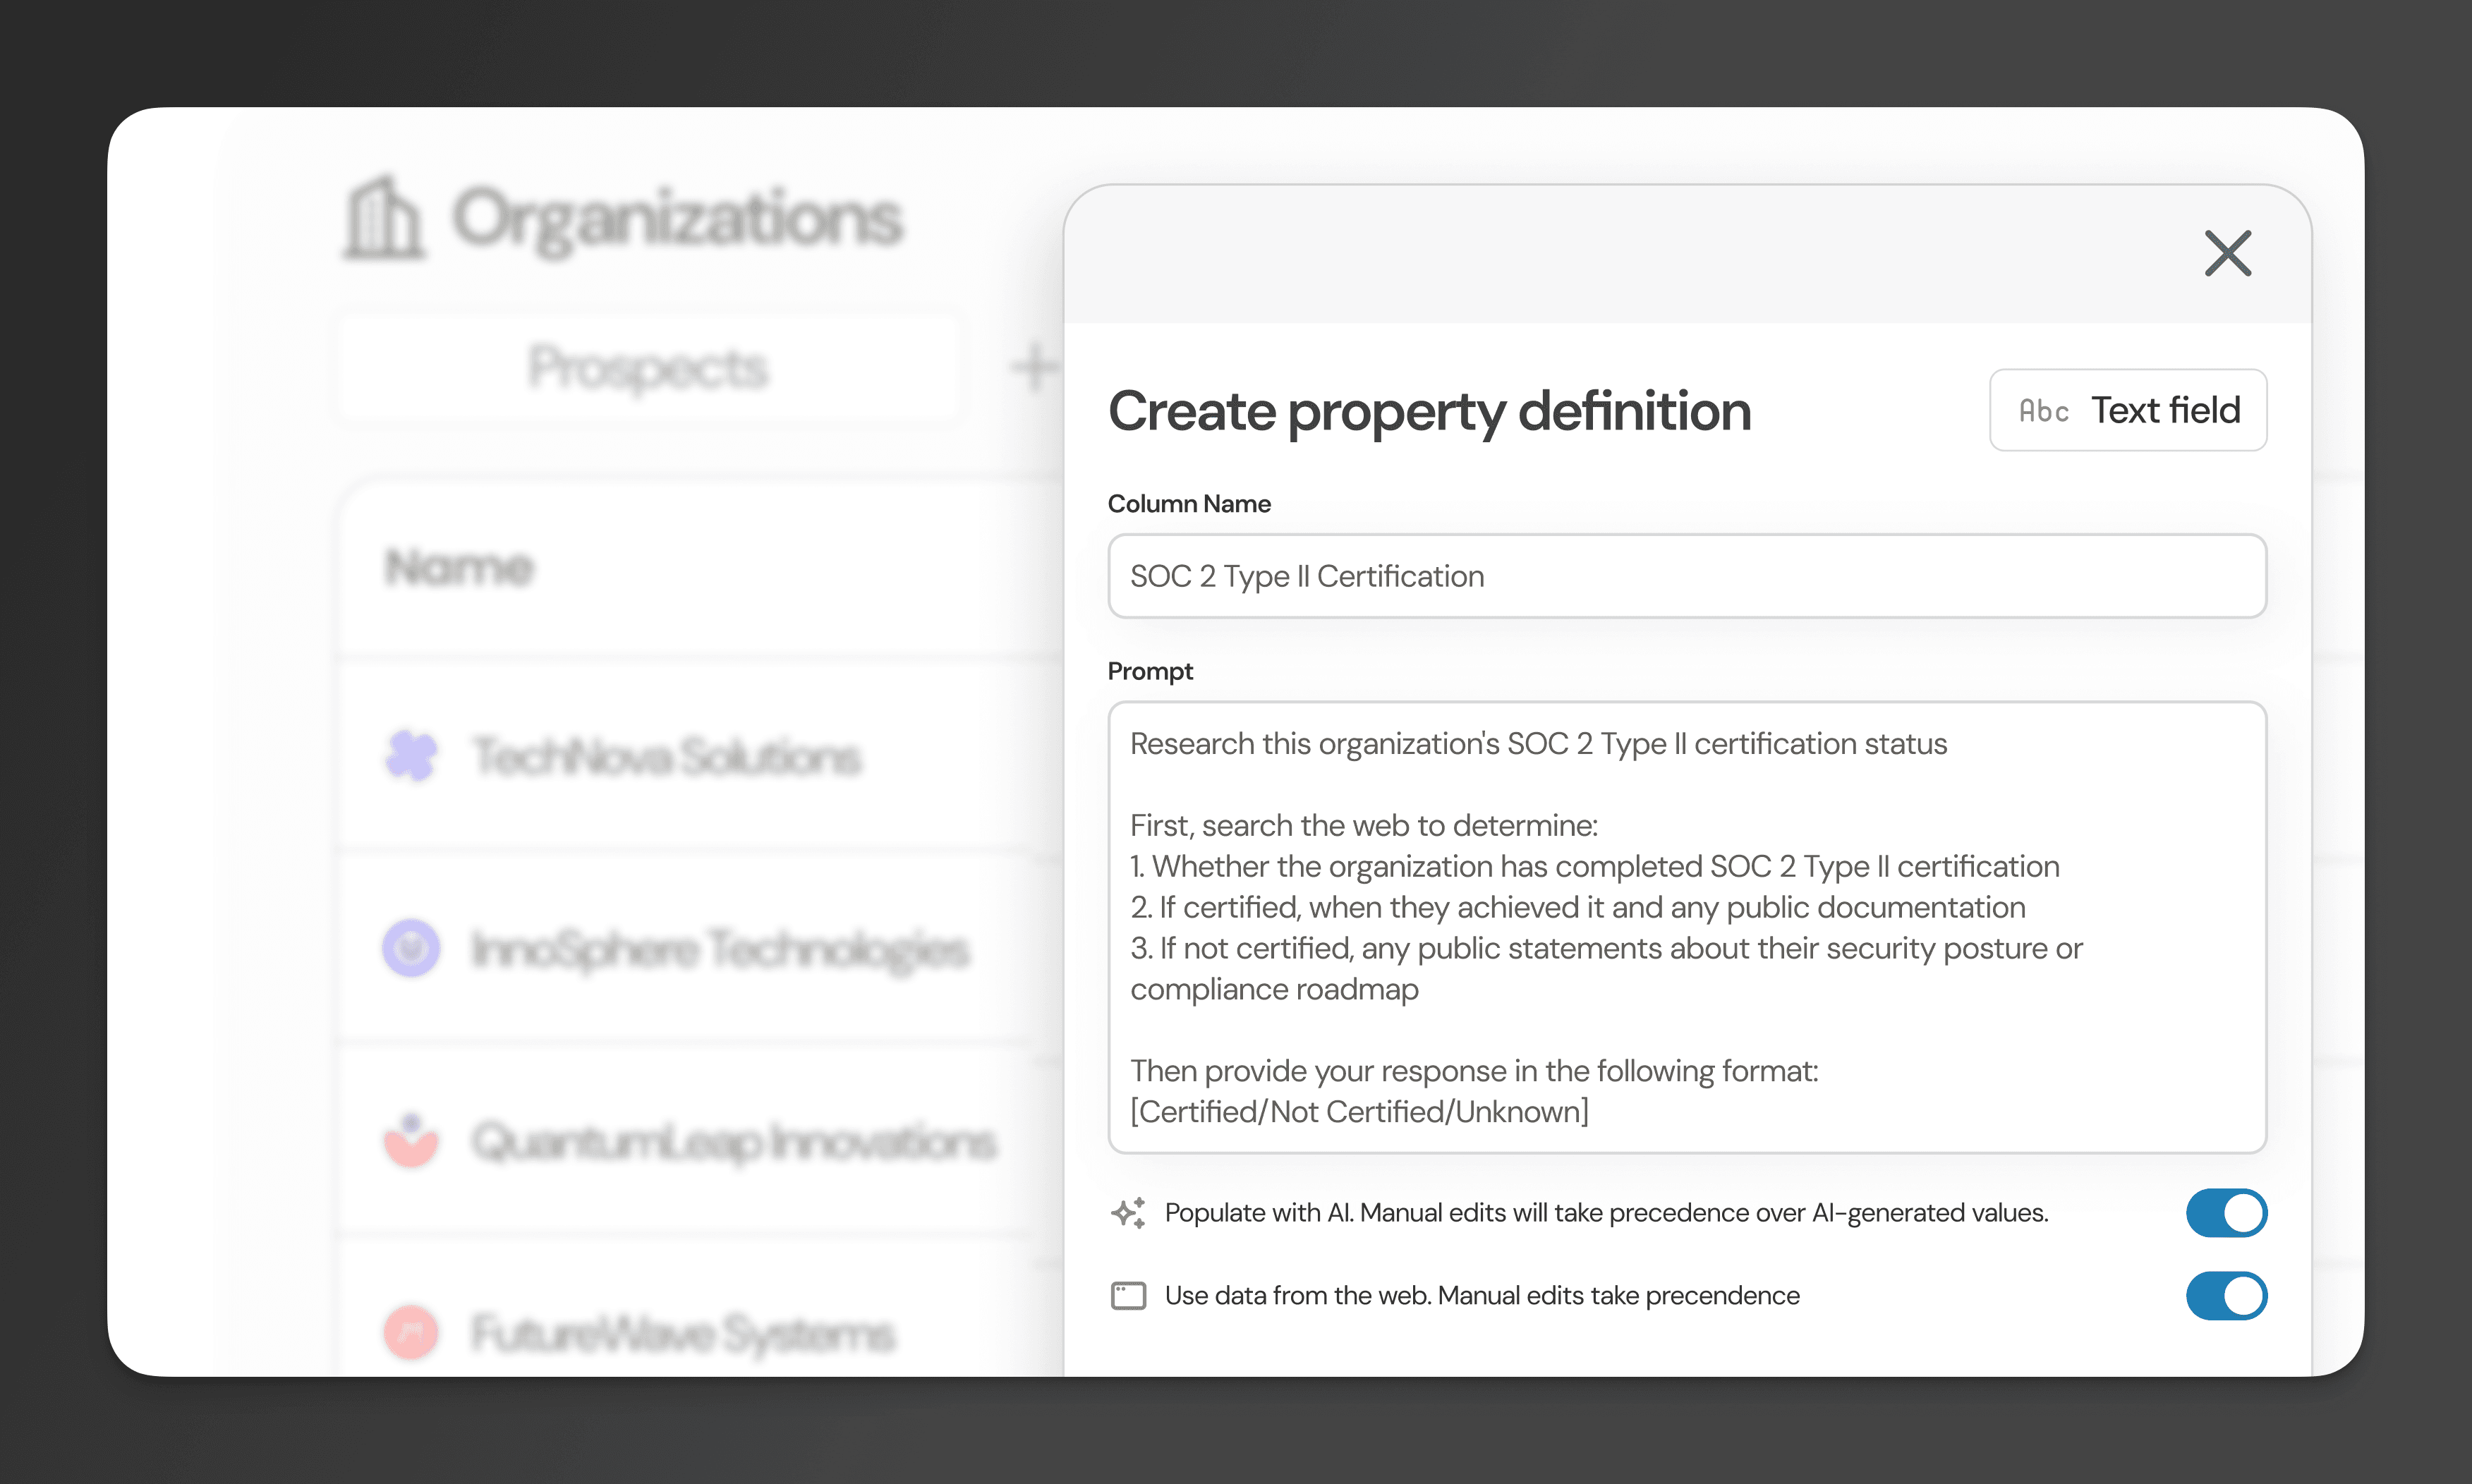The height and width of the screenshot is (1484, 2472).
Task: Click the plus button next to Prospects
Action: click(1033, 365)
